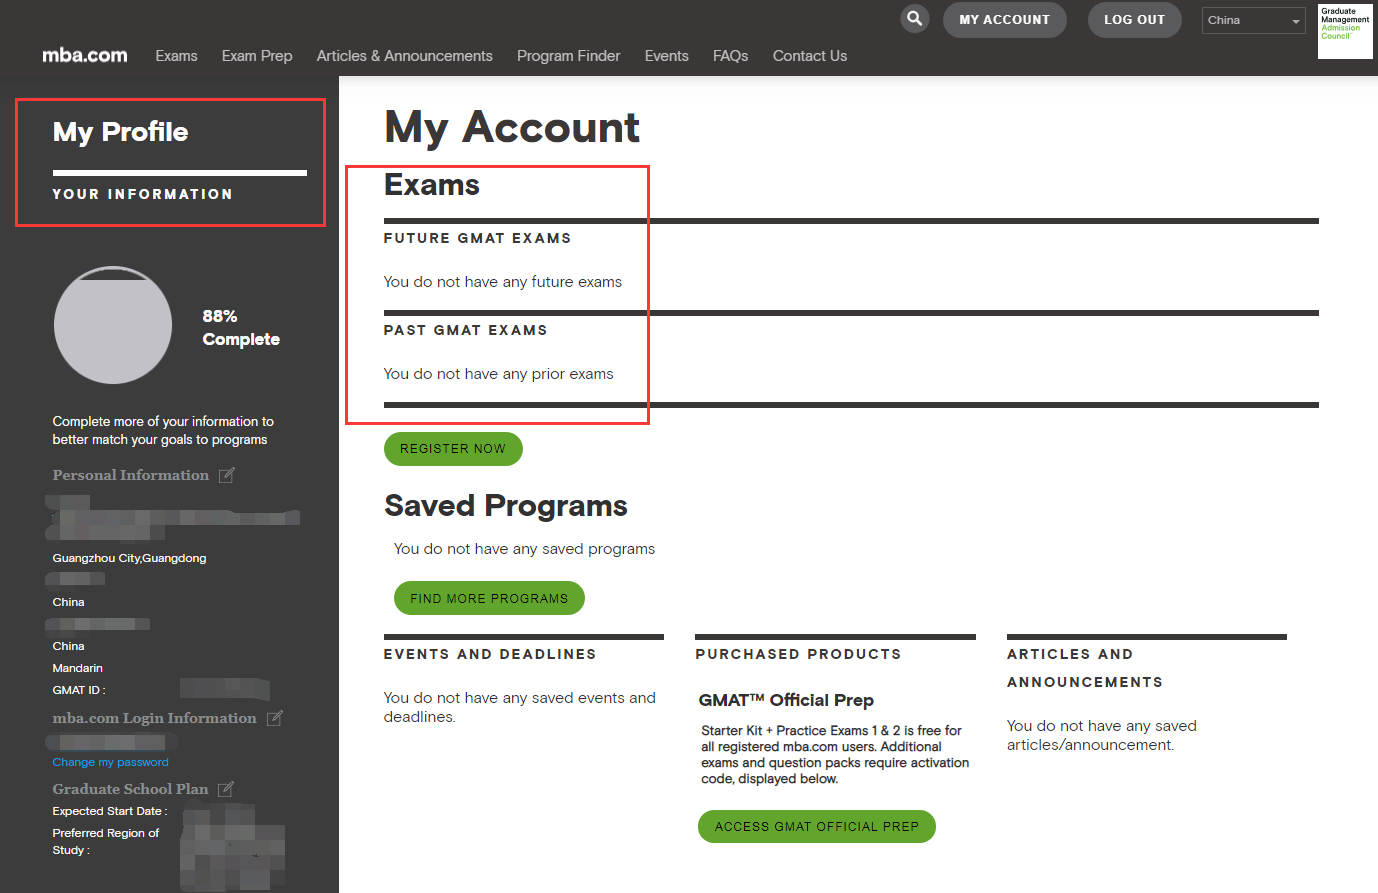Select the YOUR INFORMATION section label
The height and width of the screenshot is (893, 1378).
(143, 194)
